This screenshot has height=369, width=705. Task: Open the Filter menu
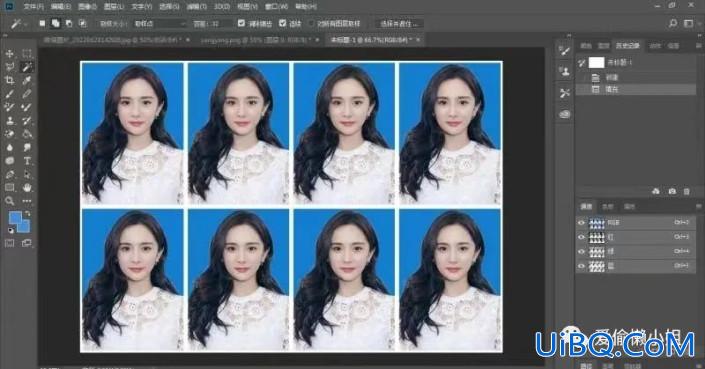(x=196, y=7)
